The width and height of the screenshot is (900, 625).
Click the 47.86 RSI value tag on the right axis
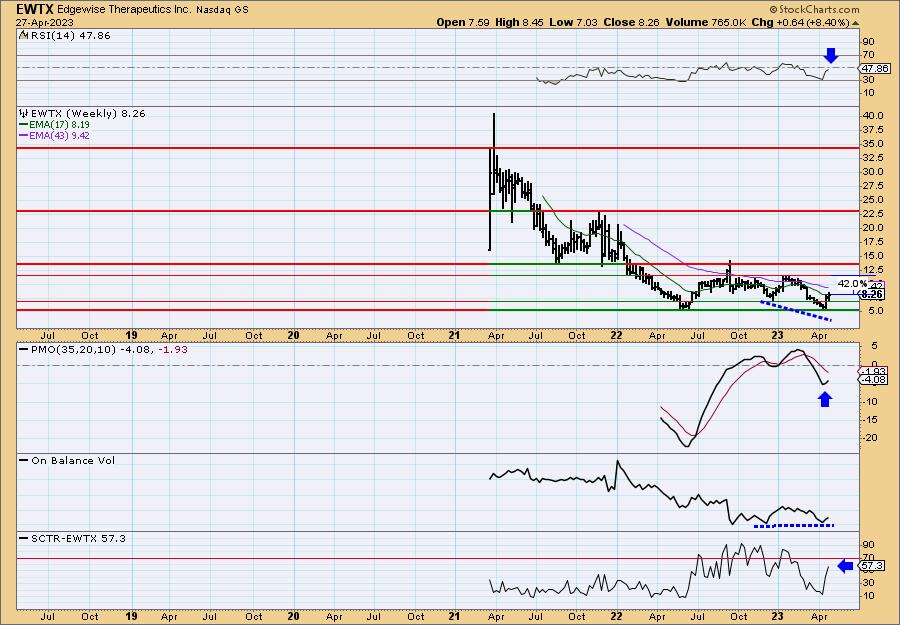[874, 68]
